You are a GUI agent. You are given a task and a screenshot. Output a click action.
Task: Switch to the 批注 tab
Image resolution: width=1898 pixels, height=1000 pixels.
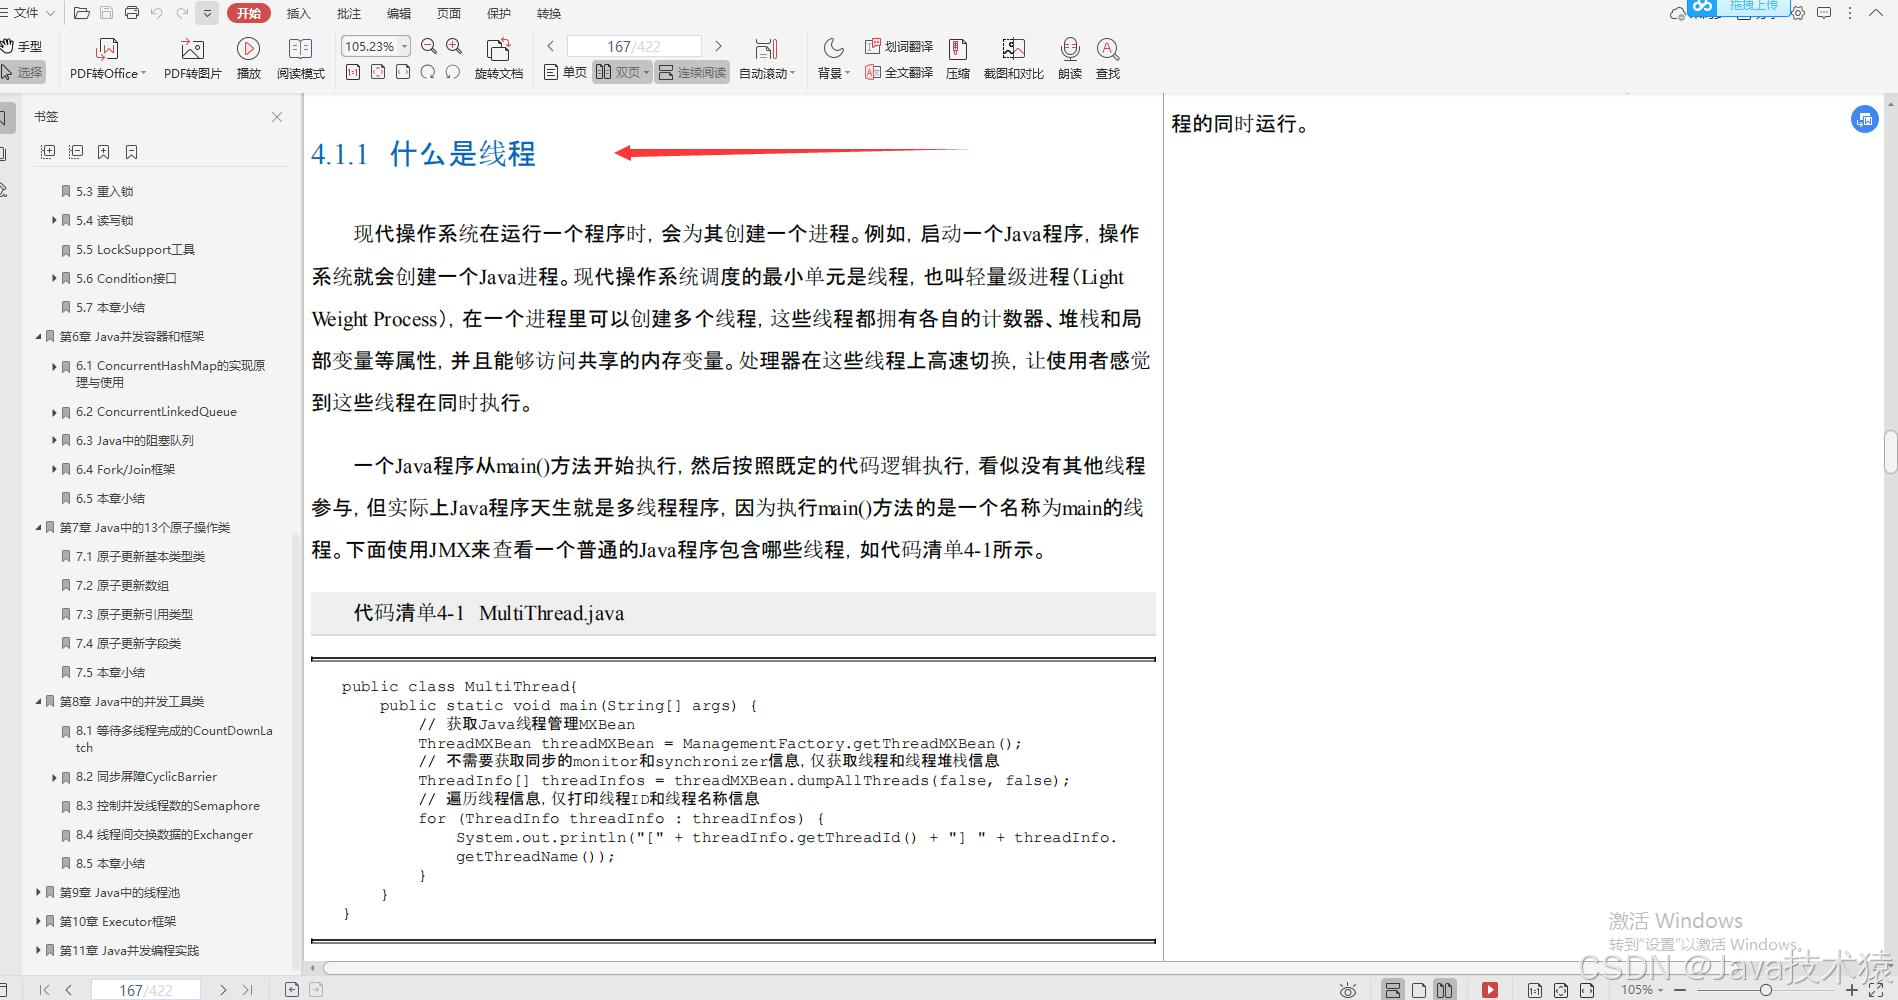click(348, 13)
